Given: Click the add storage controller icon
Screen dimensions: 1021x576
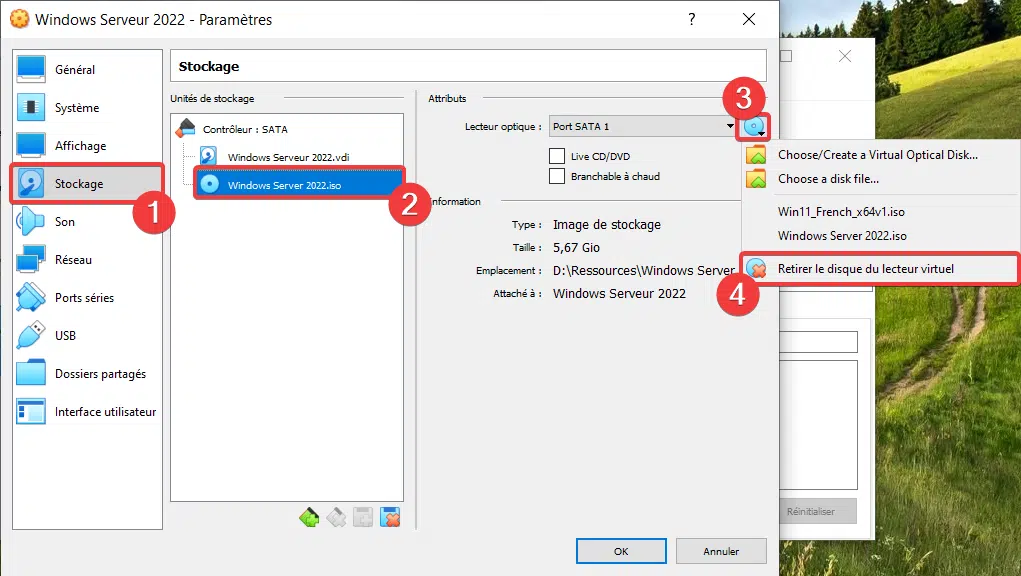Looking at the screenshot, I should (x=309, y=517).
